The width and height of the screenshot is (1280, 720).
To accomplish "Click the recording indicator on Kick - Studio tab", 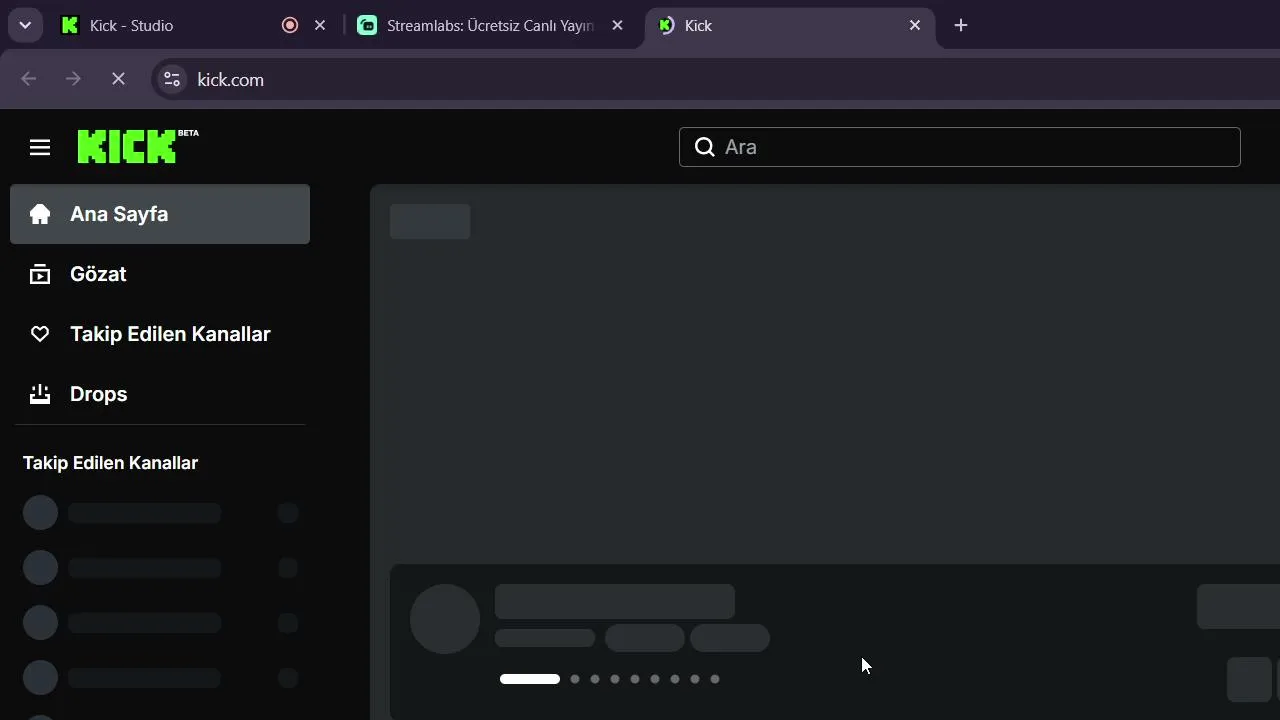I will click(290, 25).
